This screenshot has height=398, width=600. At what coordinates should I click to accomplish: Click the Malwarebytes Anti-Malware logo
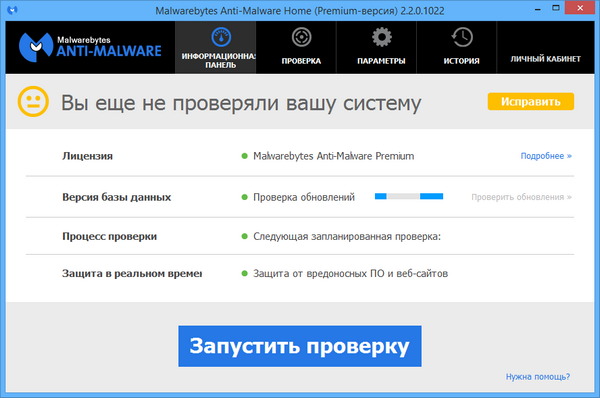90,47
